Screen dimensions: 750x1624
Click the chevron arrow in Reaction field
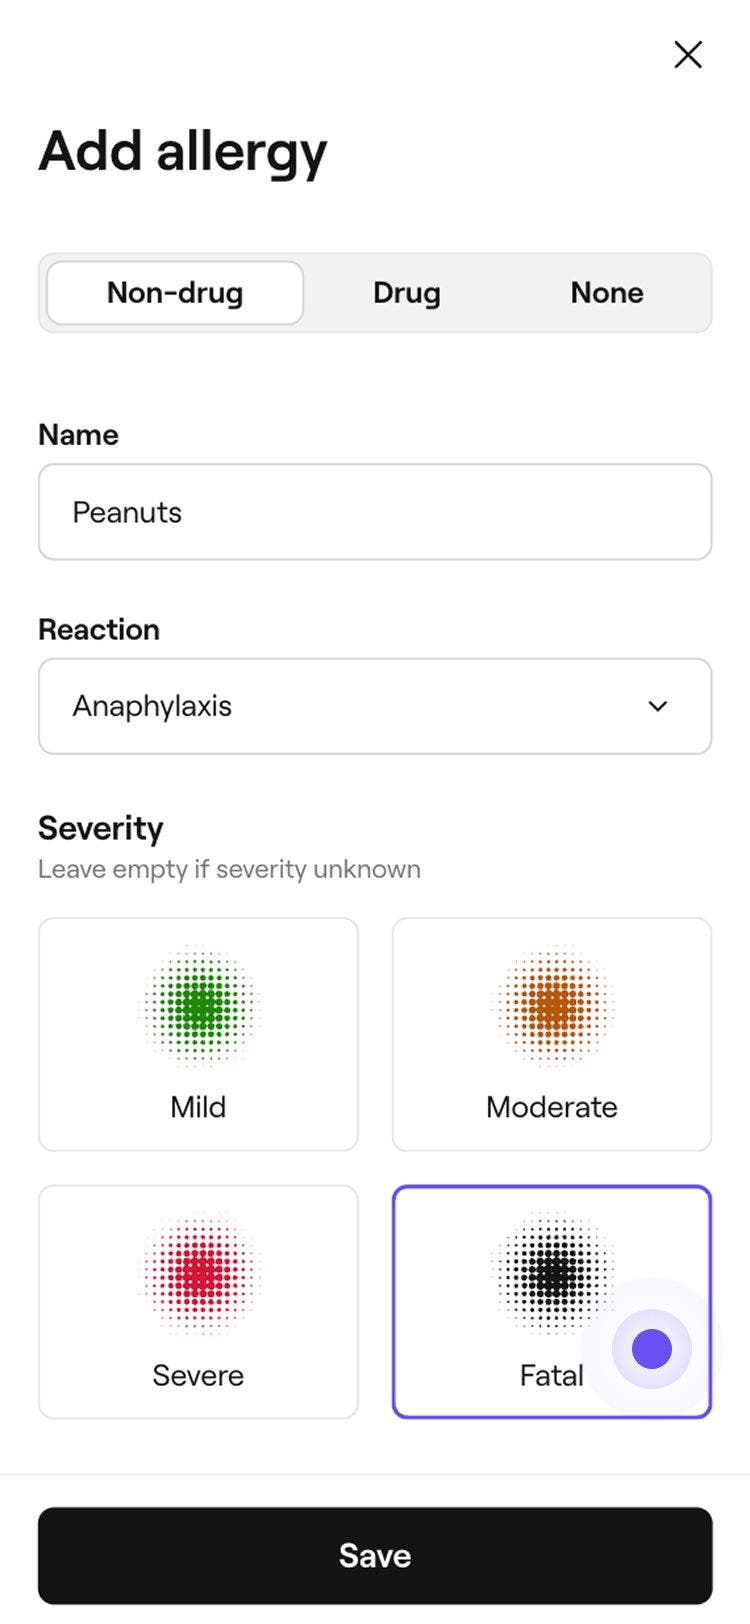(x=657, y=706)
